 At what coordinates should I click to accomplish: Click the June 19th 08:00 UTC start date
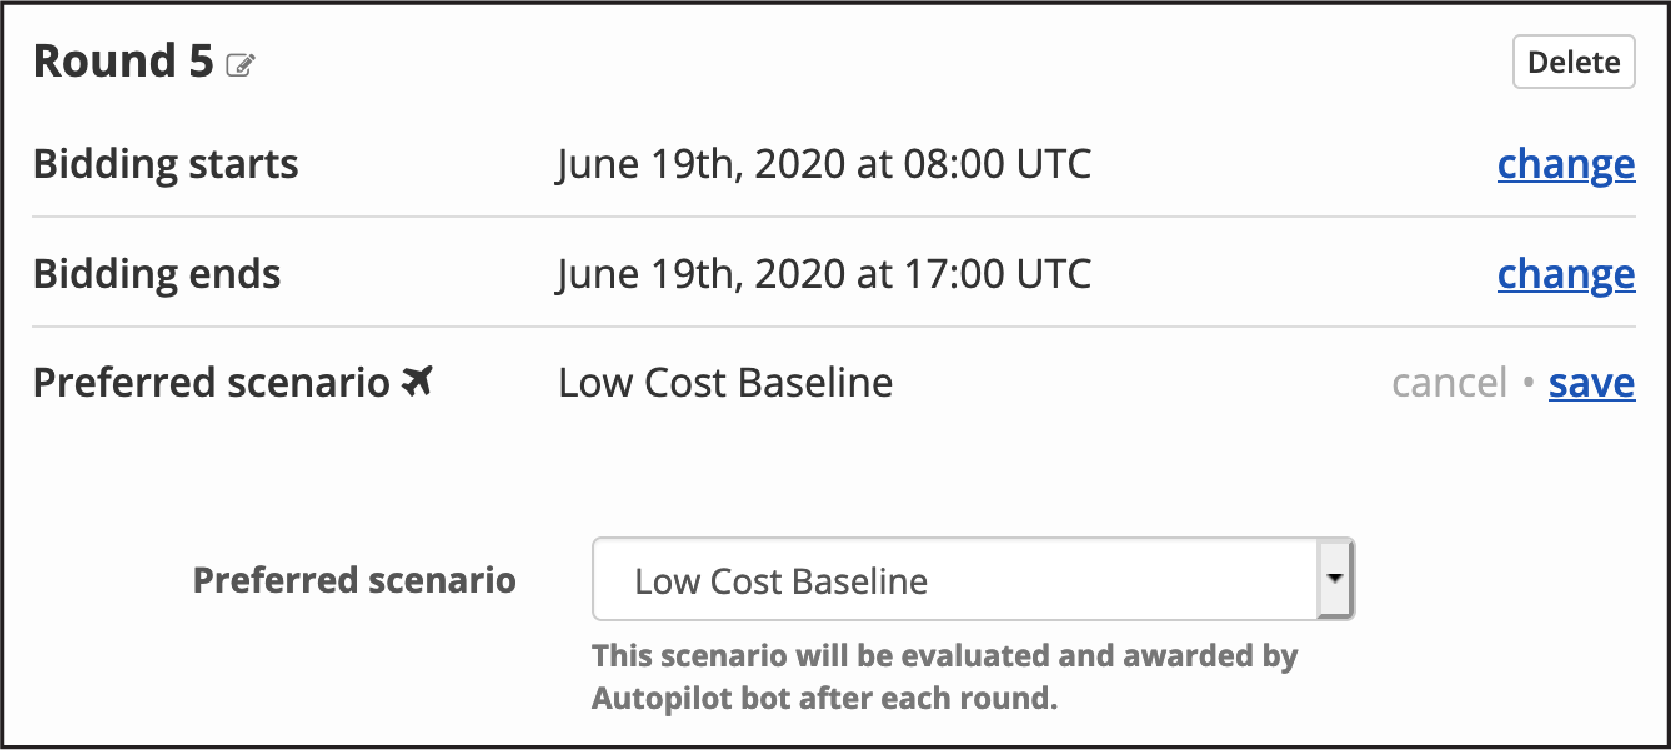823,164
